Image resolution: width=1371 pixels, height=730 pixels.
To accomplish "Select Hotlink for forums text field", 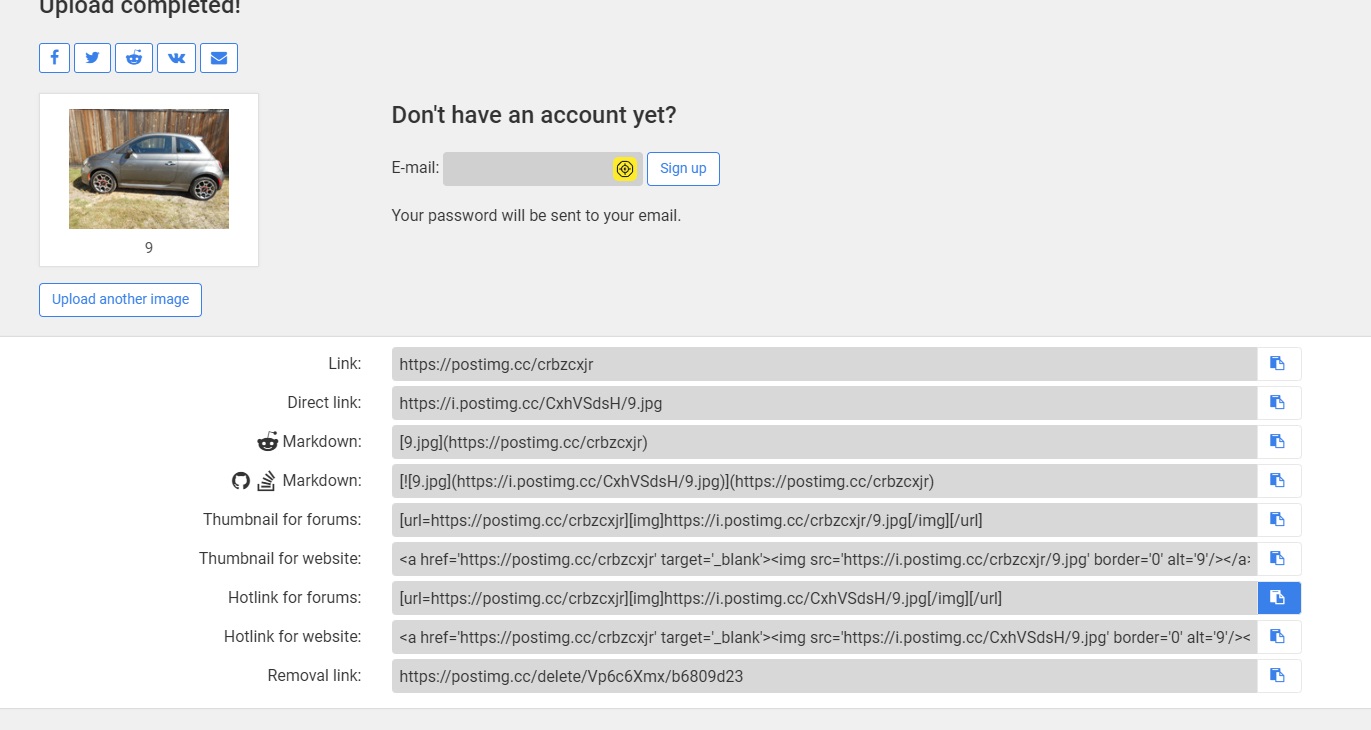I will coord(824,598).
